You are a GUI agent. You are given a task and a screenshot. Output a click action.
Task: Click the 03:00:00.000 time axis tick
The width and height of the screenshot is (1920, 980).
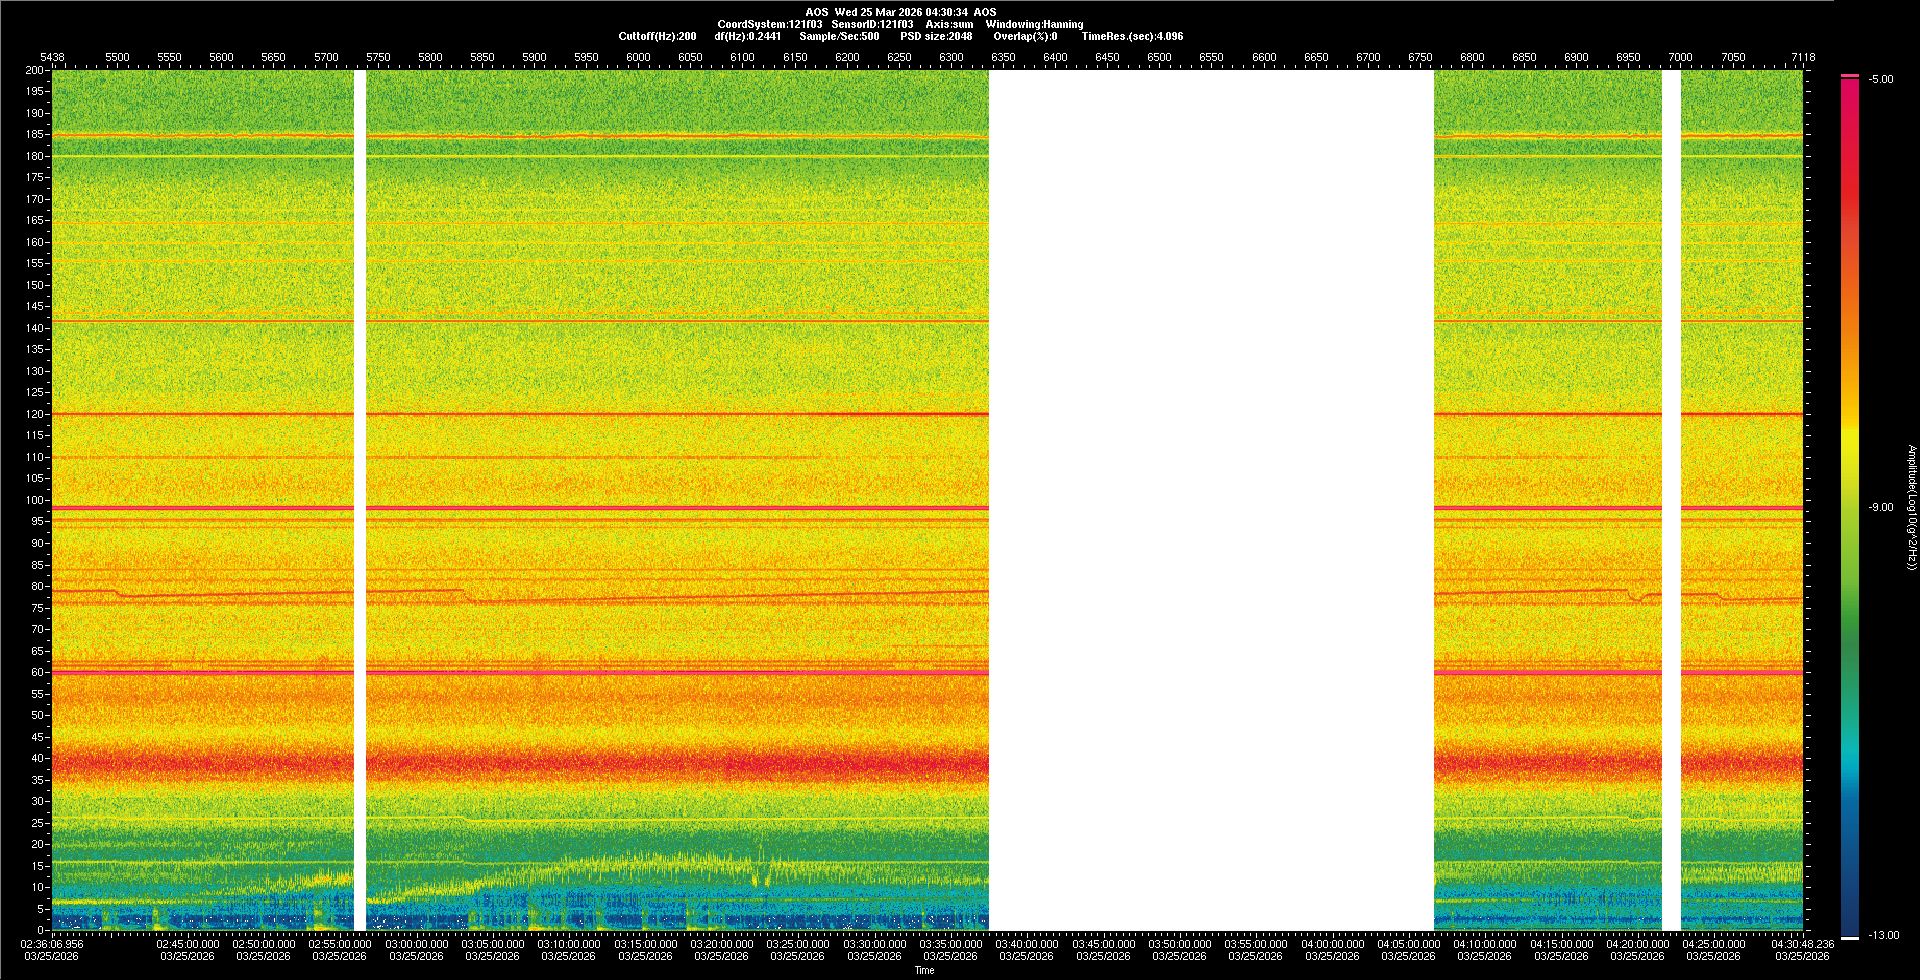click(417, 944)
